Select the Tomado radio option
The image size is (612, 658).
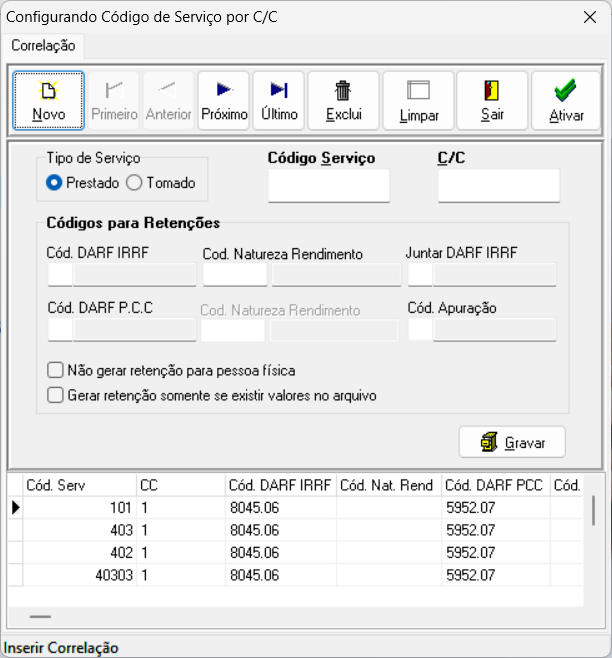tap(161, 183)
